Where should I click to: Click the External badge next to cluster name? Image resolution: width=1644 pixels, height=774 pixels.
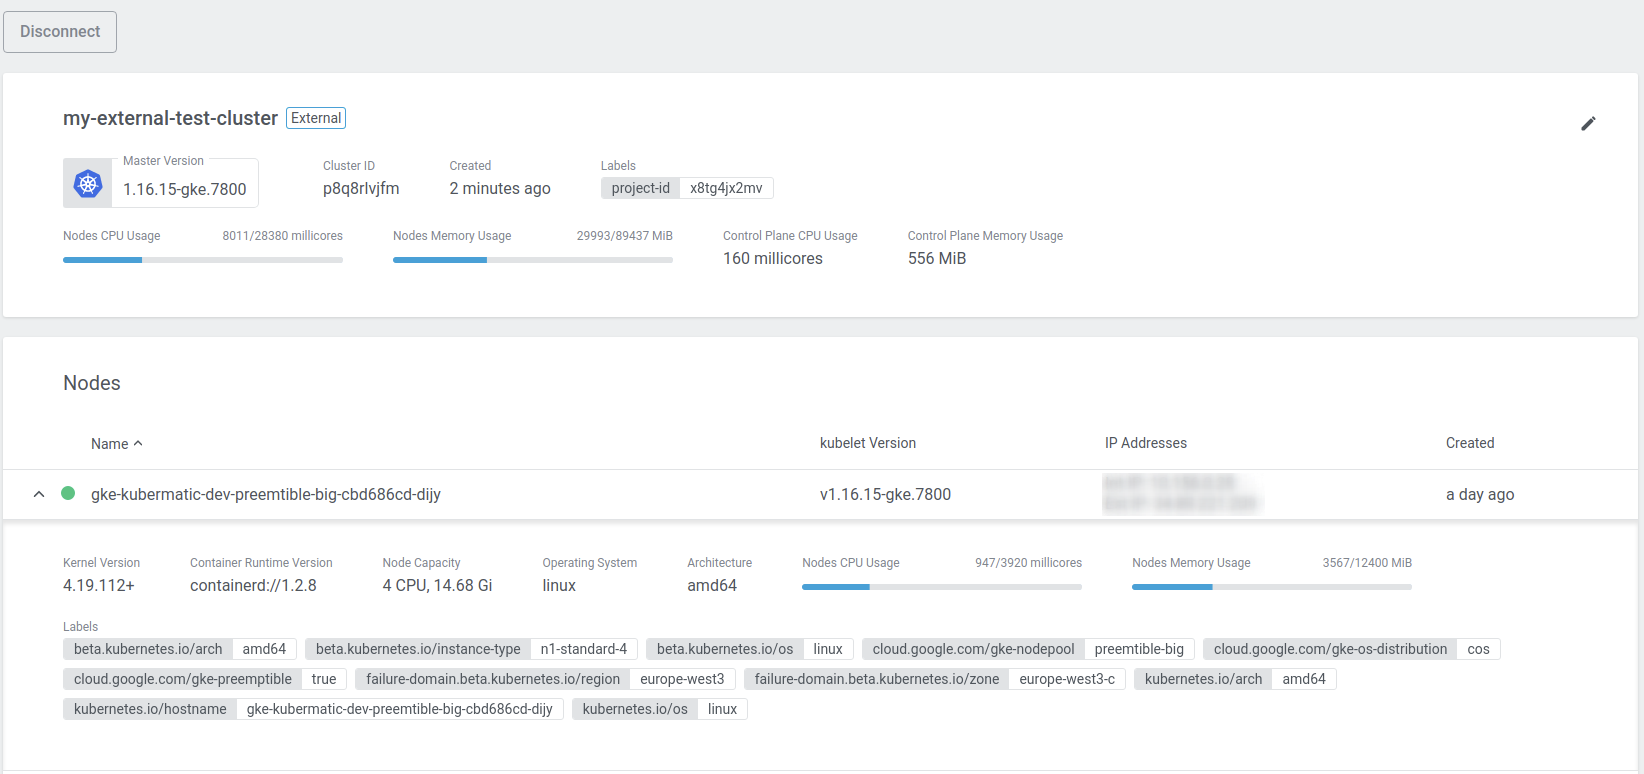coord(316,118)
